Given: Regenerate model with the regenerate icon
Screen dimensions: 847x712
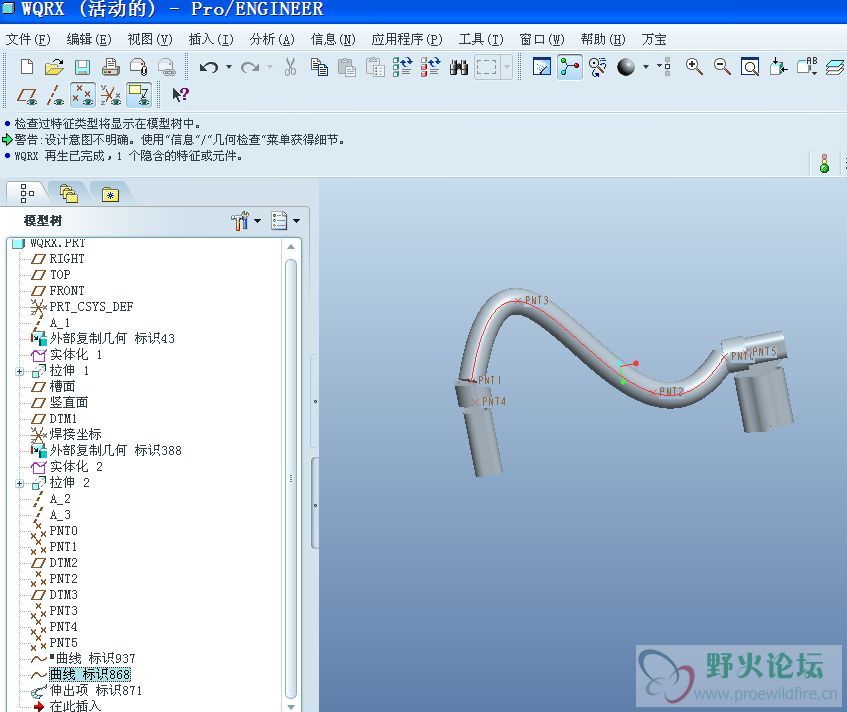Looking at the screenshot, I should [402, 67].
